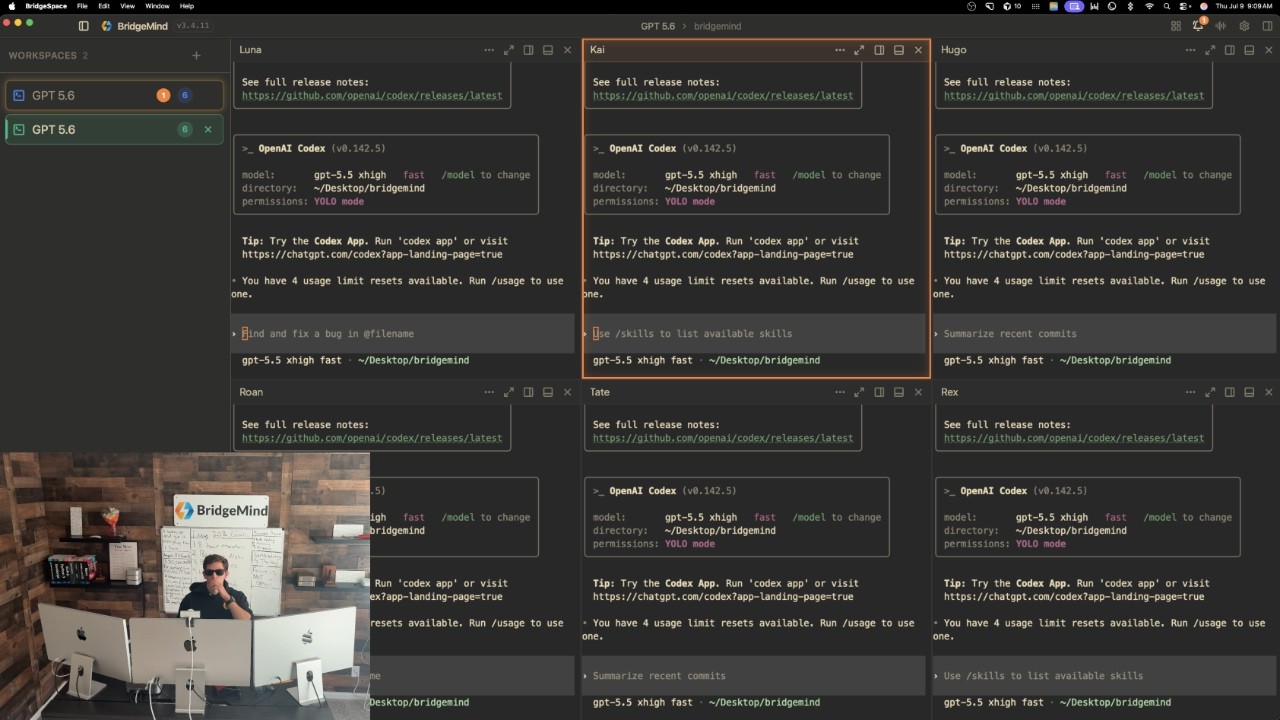Screen dimensions: 1280x720
Task: Open the File menu
Action: pos(82,6)
